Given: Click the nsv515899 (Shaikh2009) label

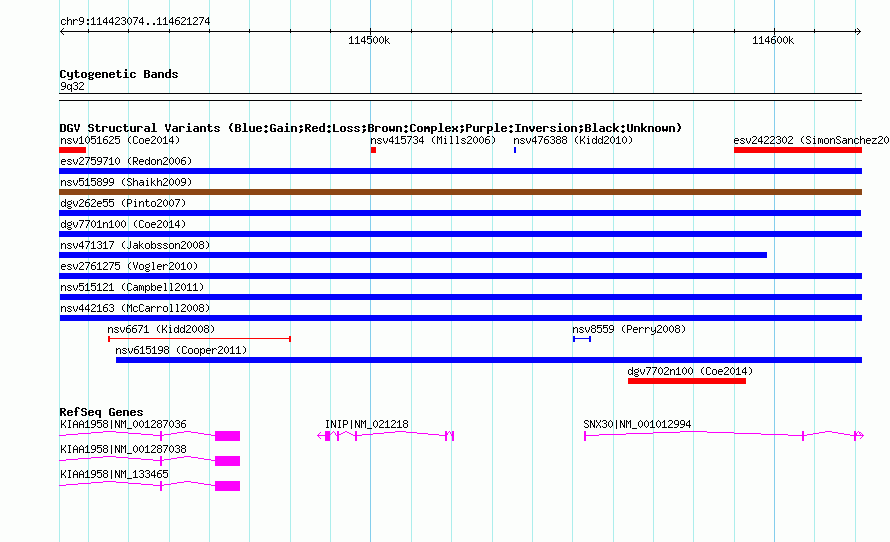Looking at the screenshot, I should pos(126,182).
